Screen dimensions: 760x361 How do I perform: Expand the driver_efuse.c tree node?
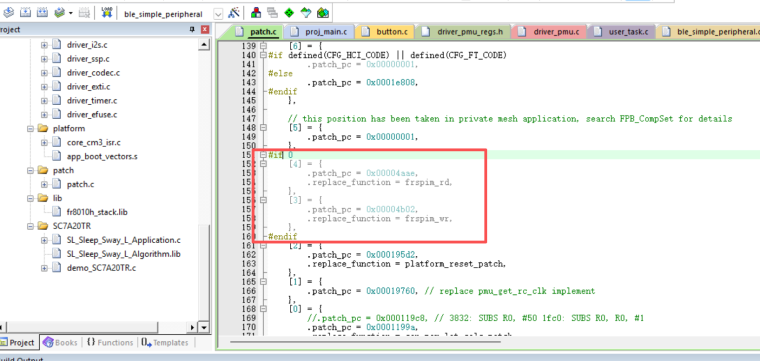44,115
